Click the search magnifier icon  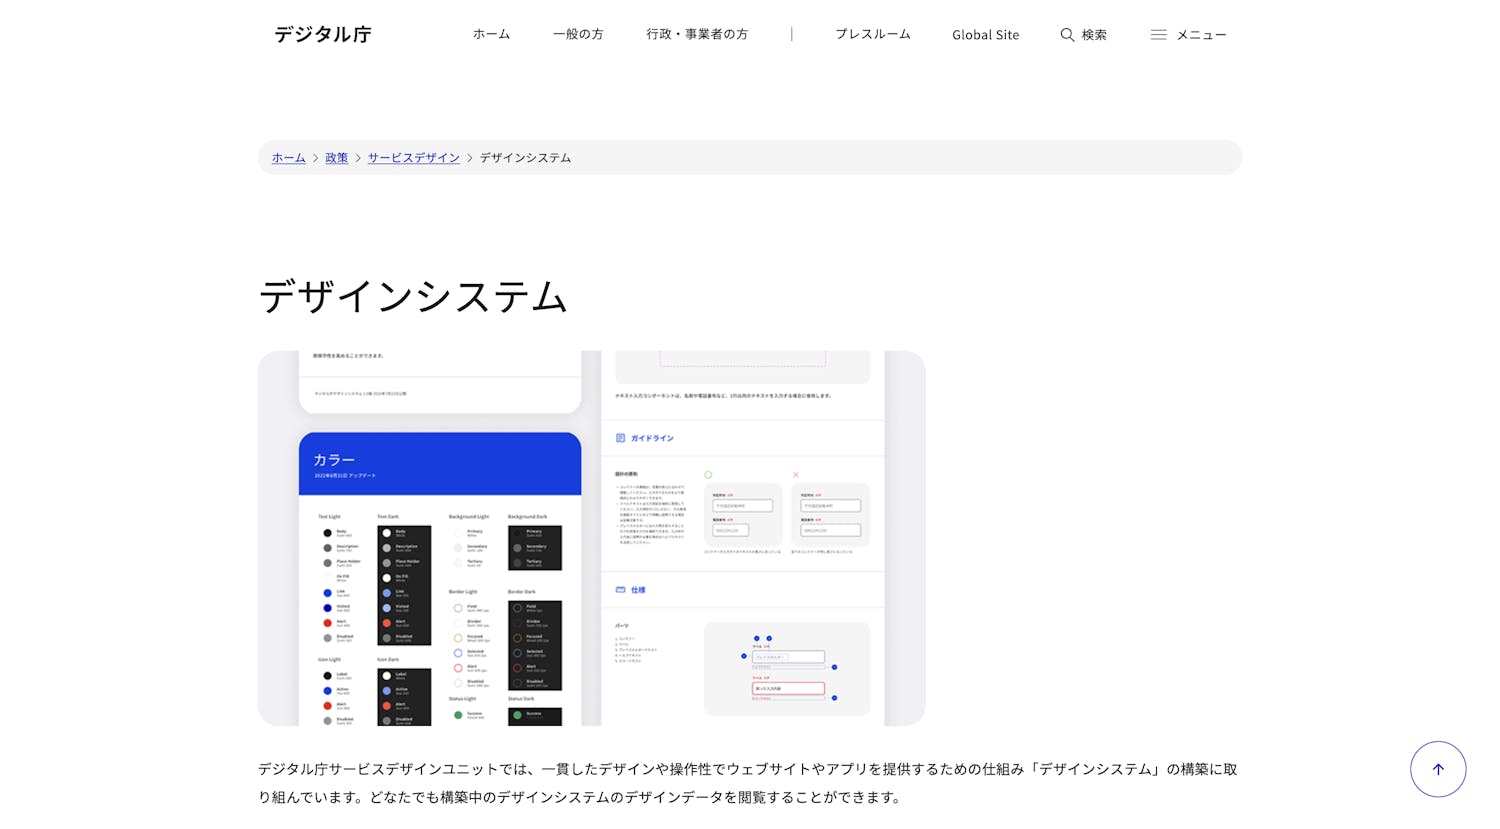[1067, 35]
